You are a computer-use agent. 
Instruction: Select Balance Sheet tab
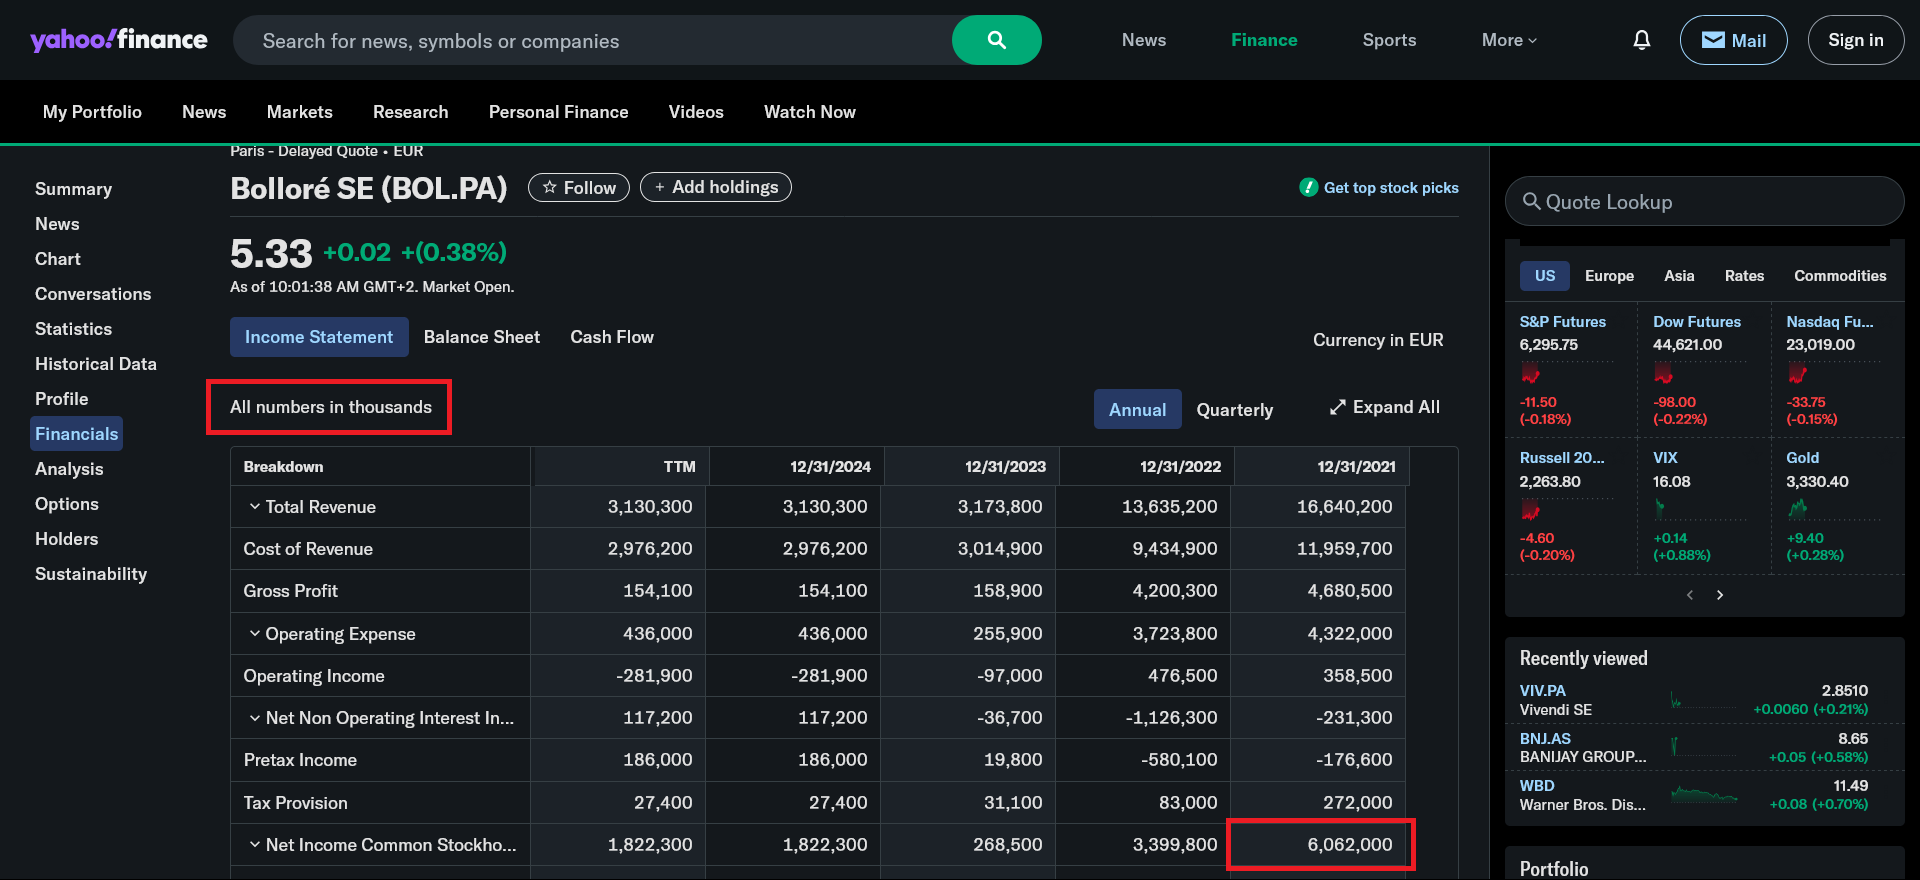click(482, 337)
